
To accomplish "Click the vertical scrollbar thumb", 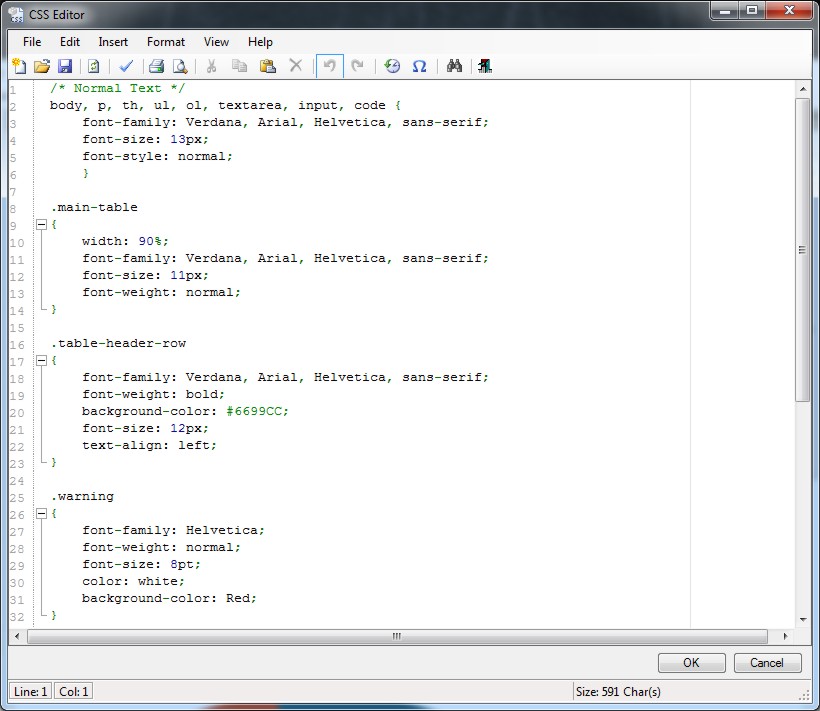I will [x=802, y=250].
